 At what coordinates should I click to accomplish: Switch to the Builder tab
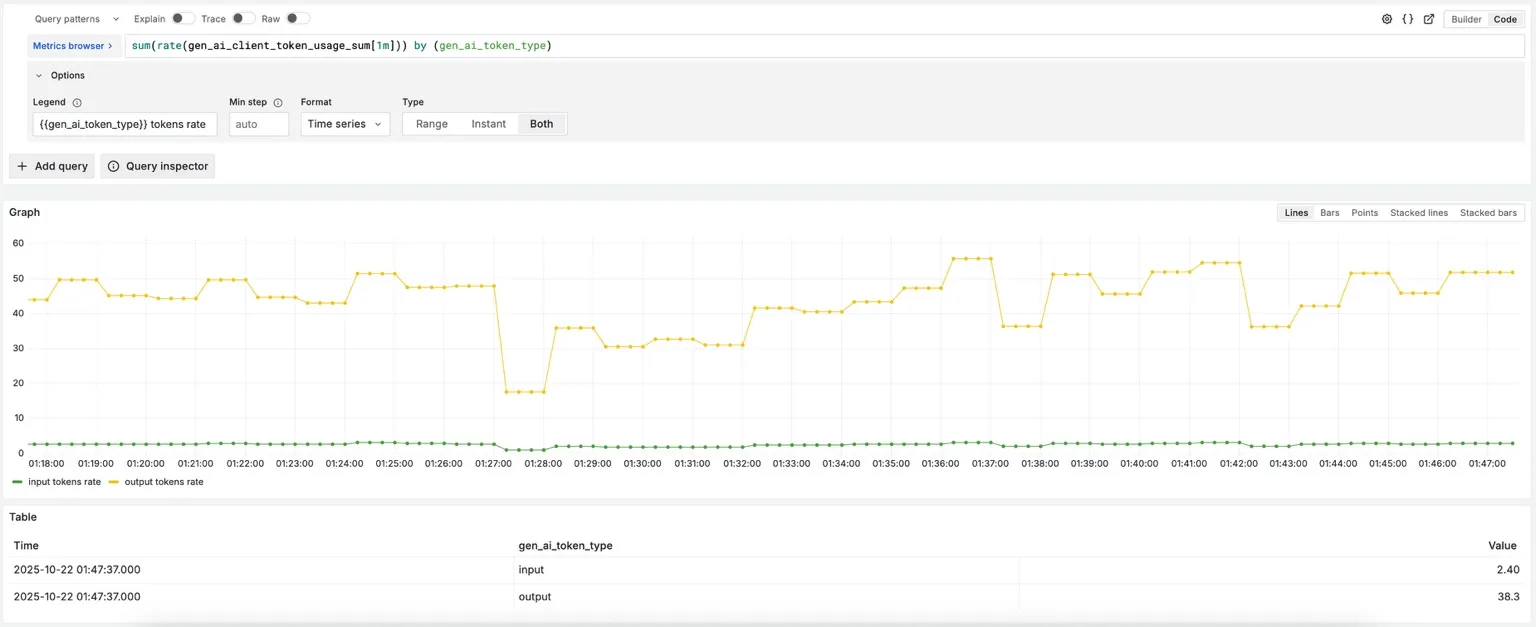pyautogui.click(x=1465, y=19)
